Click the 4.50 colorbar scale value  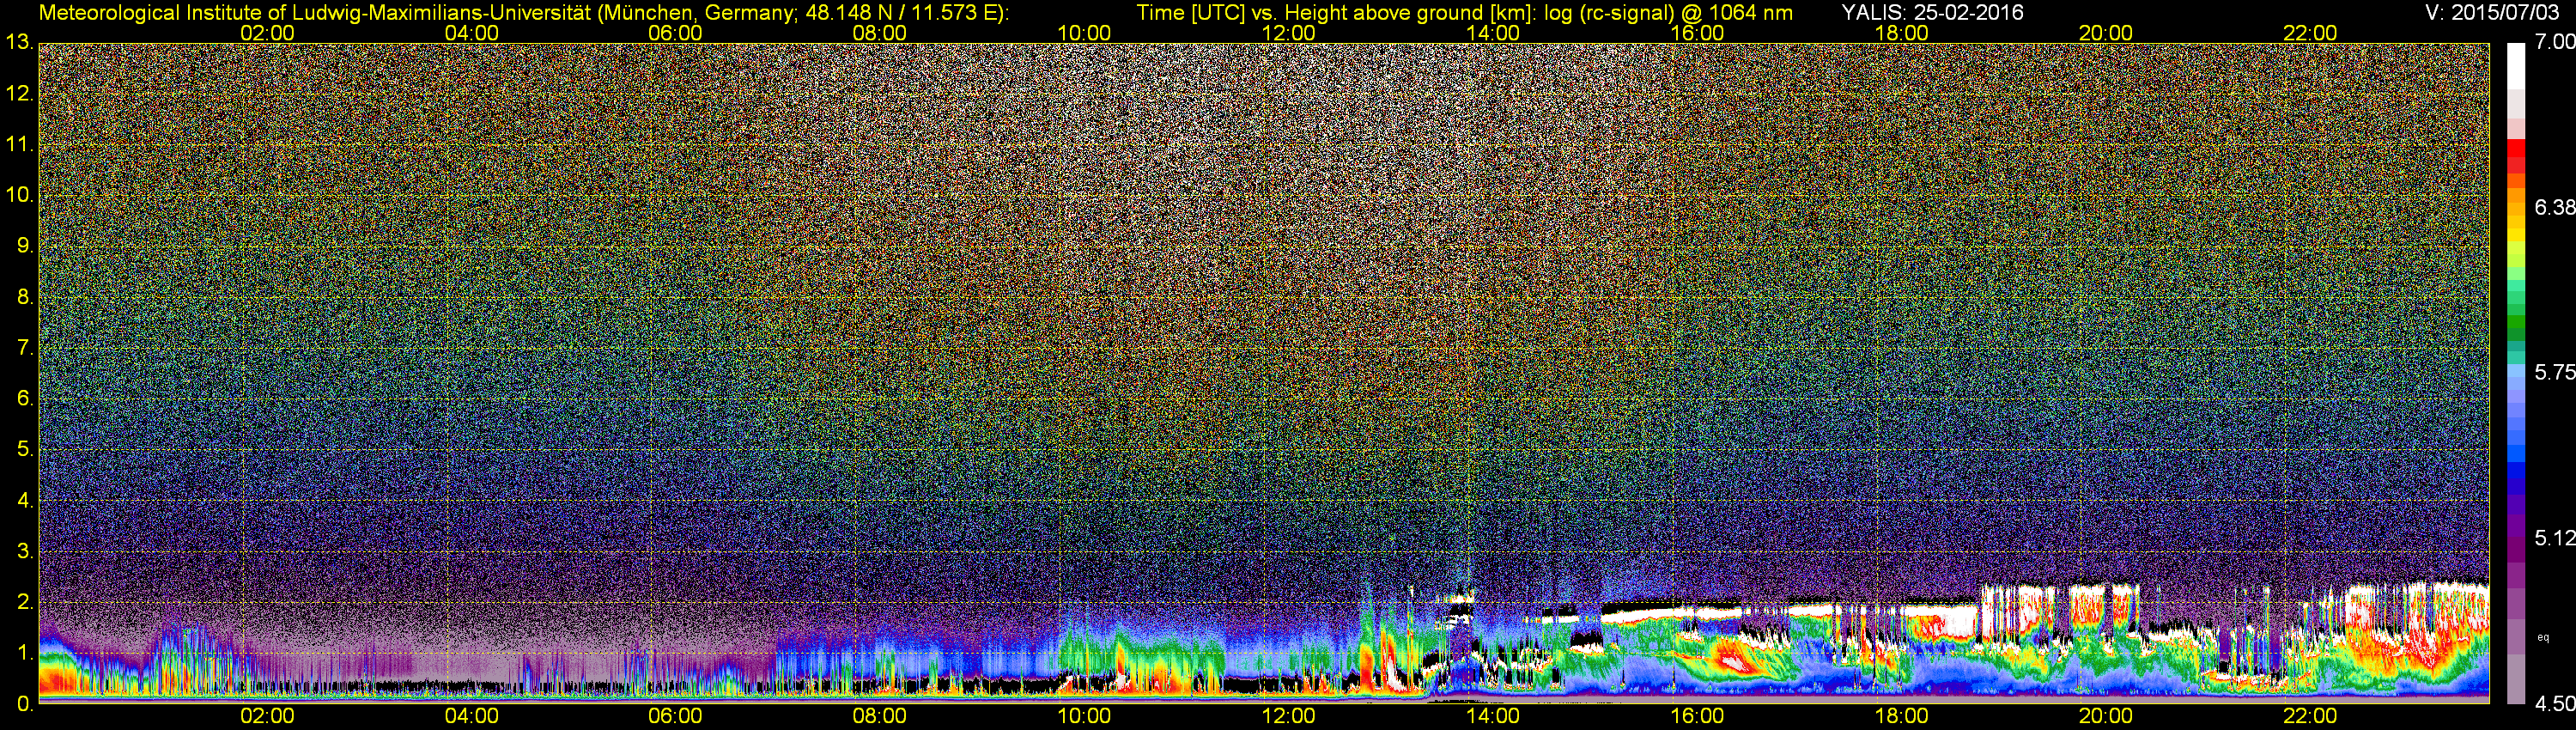(2554, 704)
